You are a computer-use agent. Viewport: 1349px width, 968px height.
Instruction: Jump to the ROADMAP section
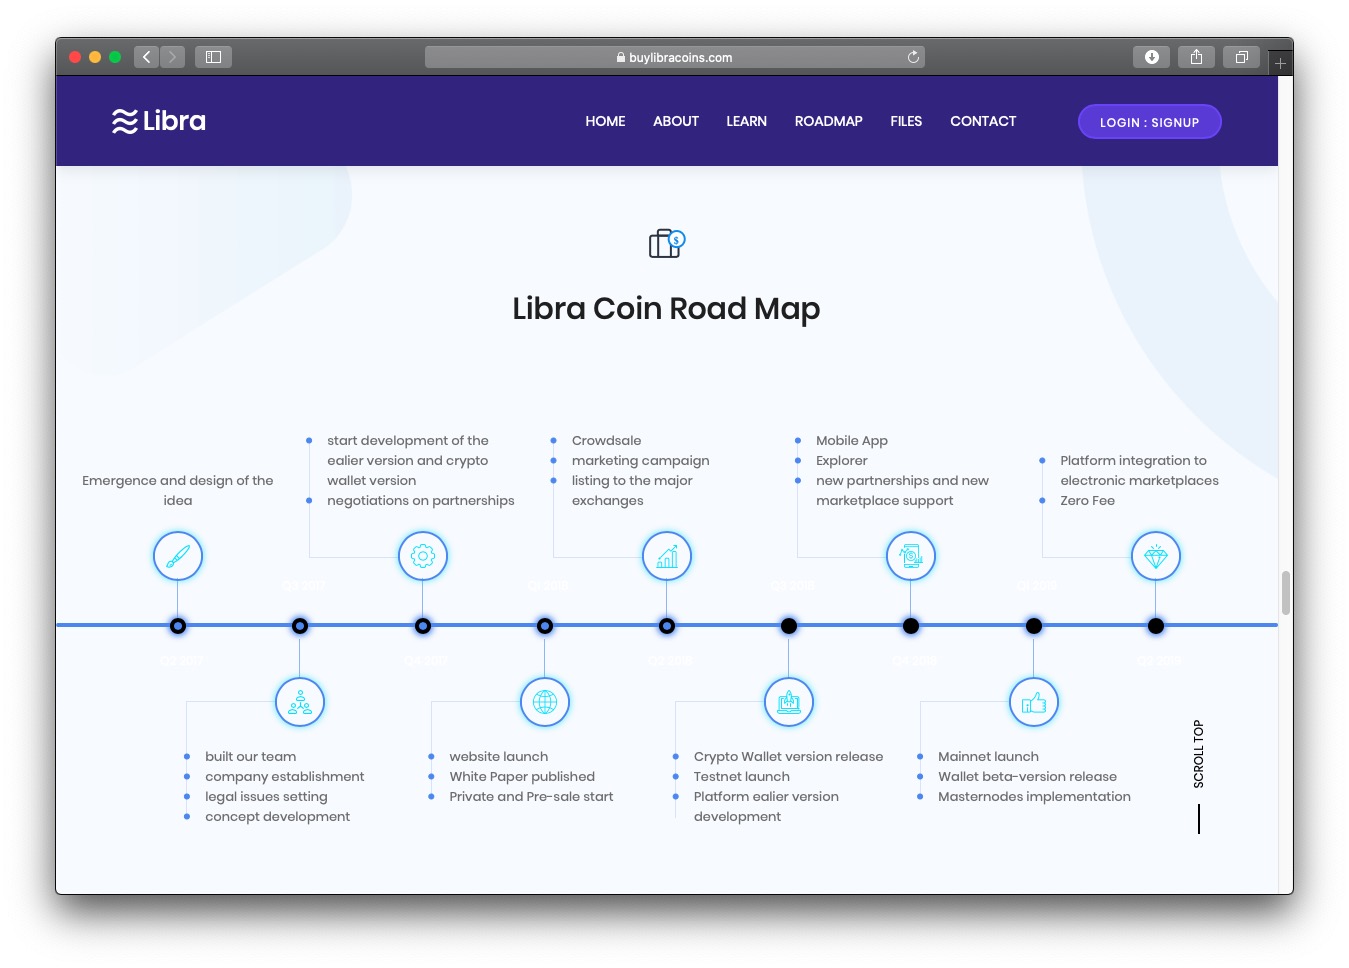pyautogui.click(x=829, y=121)
